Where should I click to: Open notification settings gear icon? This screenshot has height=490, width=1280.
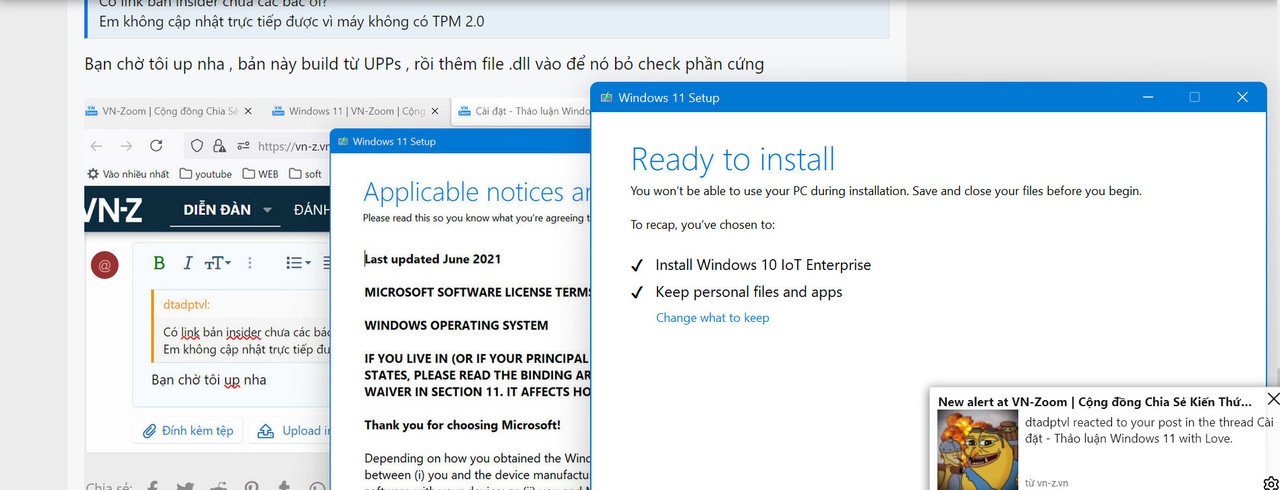pyautogui.click(x=1270, y=484)
